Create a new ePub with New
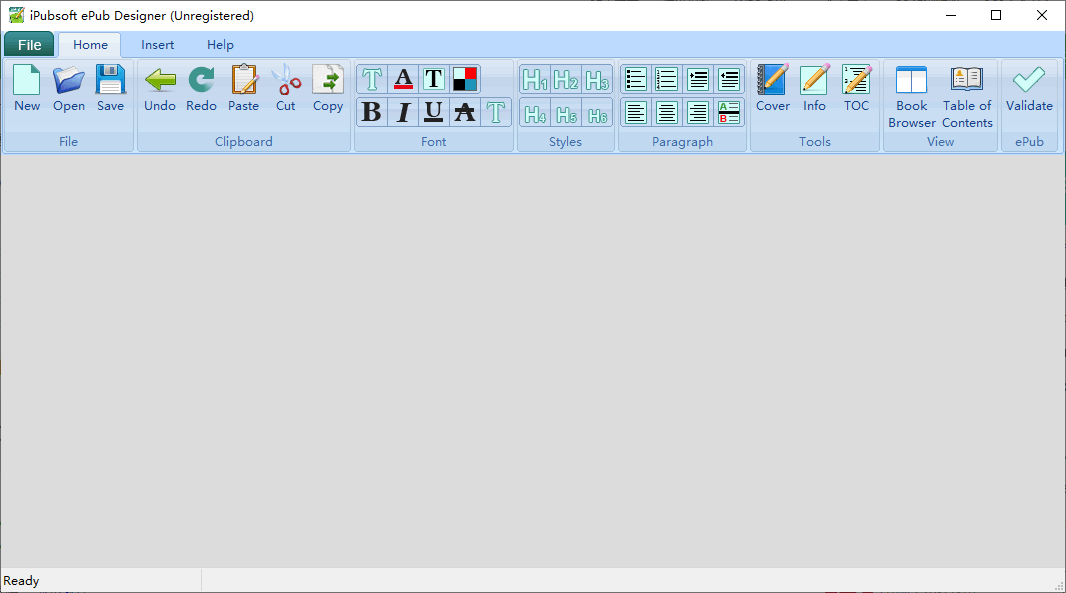The height and width of the screenshot is (593, 1066). click(x=27, y=88)
